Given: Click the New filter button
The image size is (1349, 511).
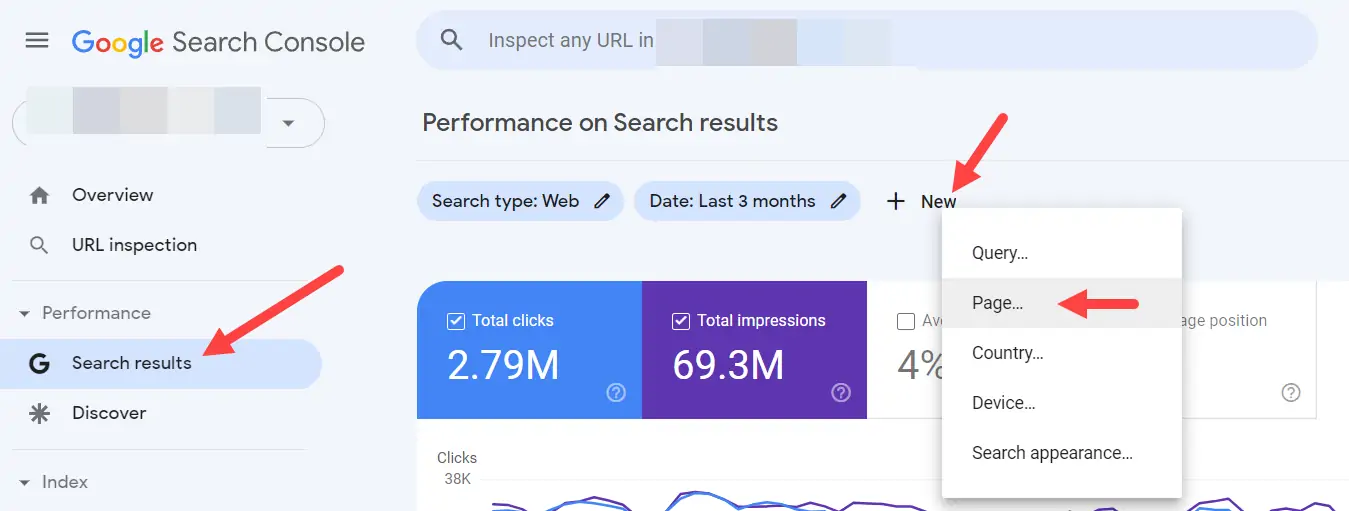Looking at the screenshot, I should coord(921,201).
